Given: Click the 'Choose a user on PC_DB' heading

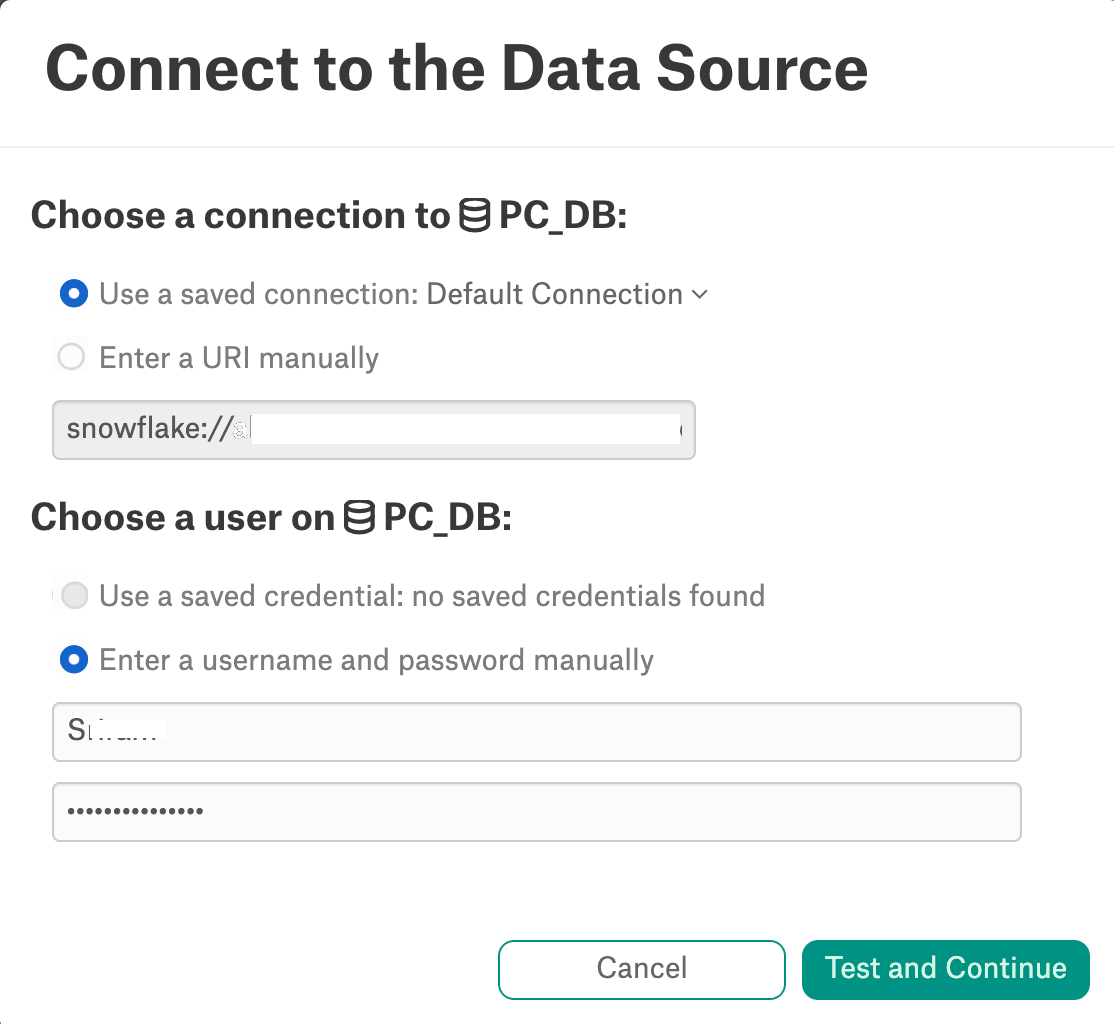Looking at the screenshot, I should click(271, 517).
